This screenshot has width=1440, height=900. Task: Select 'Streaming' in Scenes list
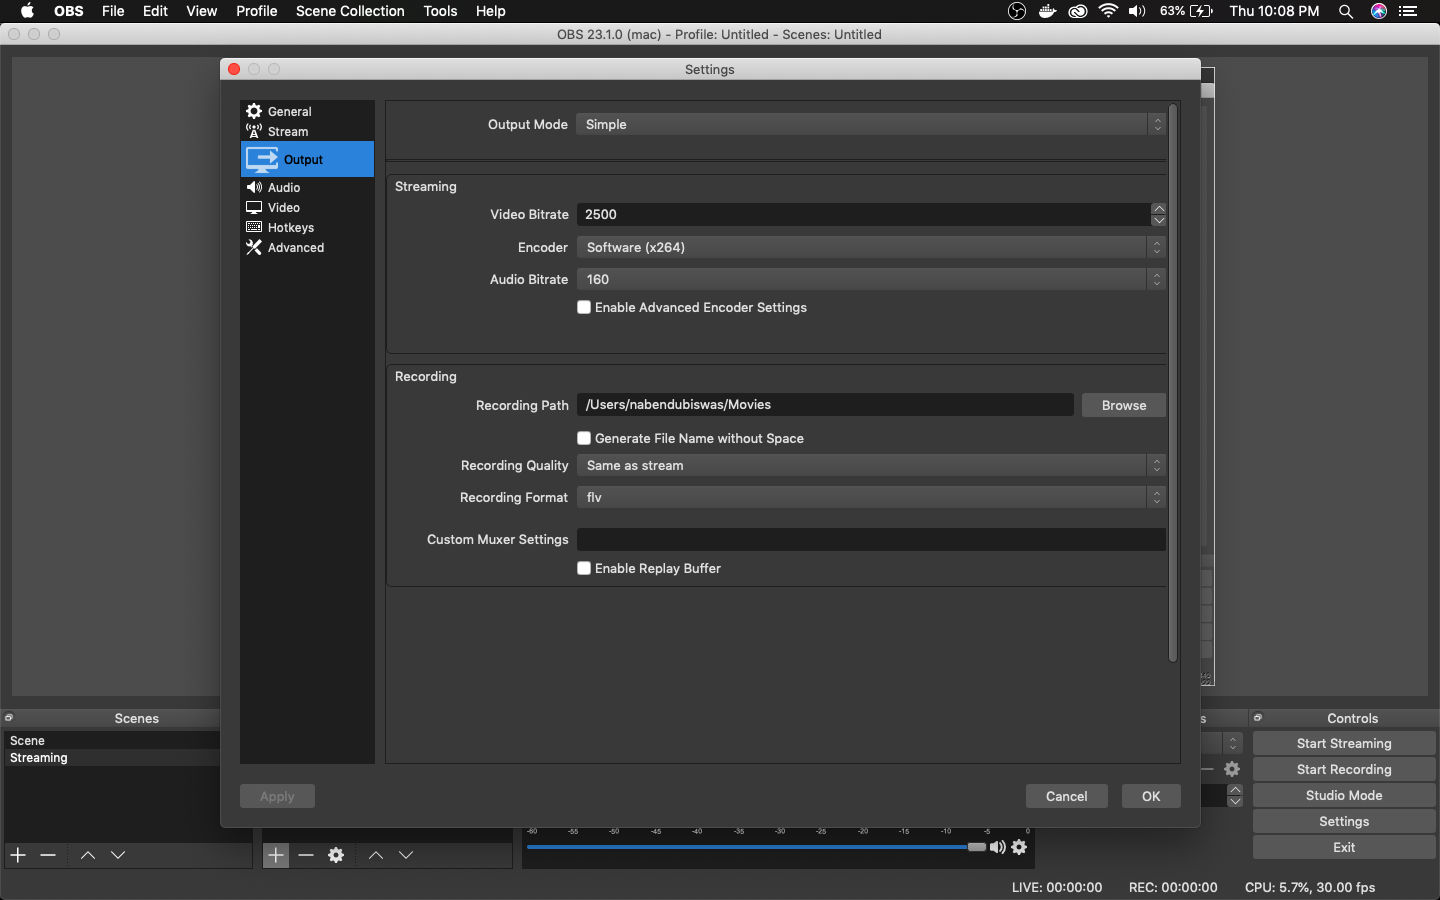112,758
